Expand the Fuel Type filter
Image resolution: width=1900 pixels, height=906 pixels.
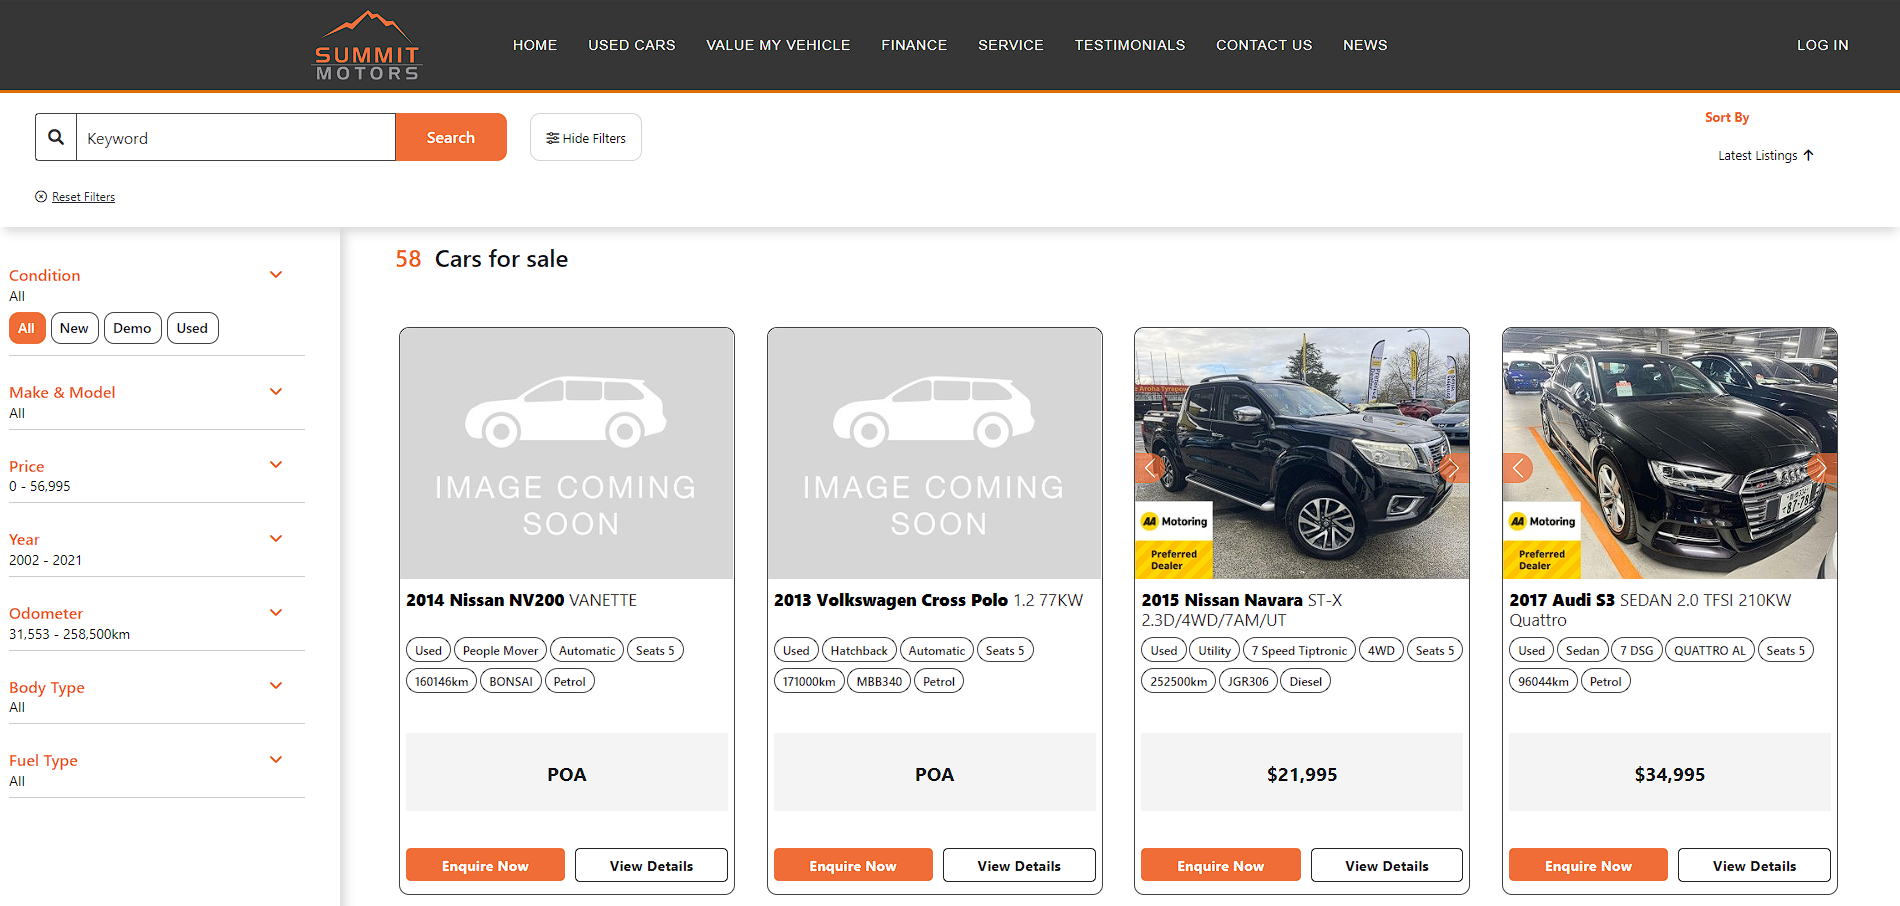tap(276, 760)
